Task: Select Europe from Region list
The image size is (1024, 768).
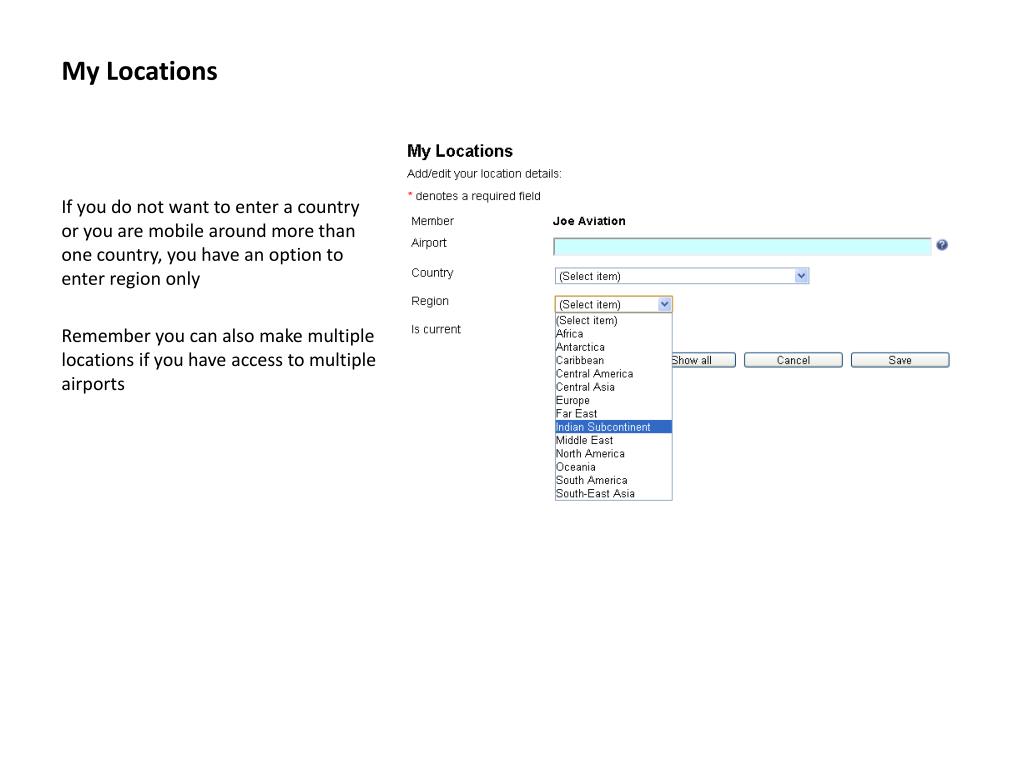Action: click(613, 400)
